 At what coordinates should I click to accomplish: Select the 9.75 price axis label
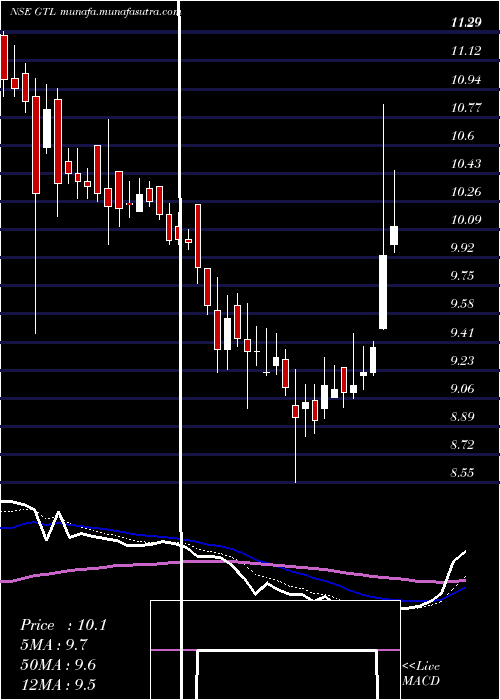[462, 276]
